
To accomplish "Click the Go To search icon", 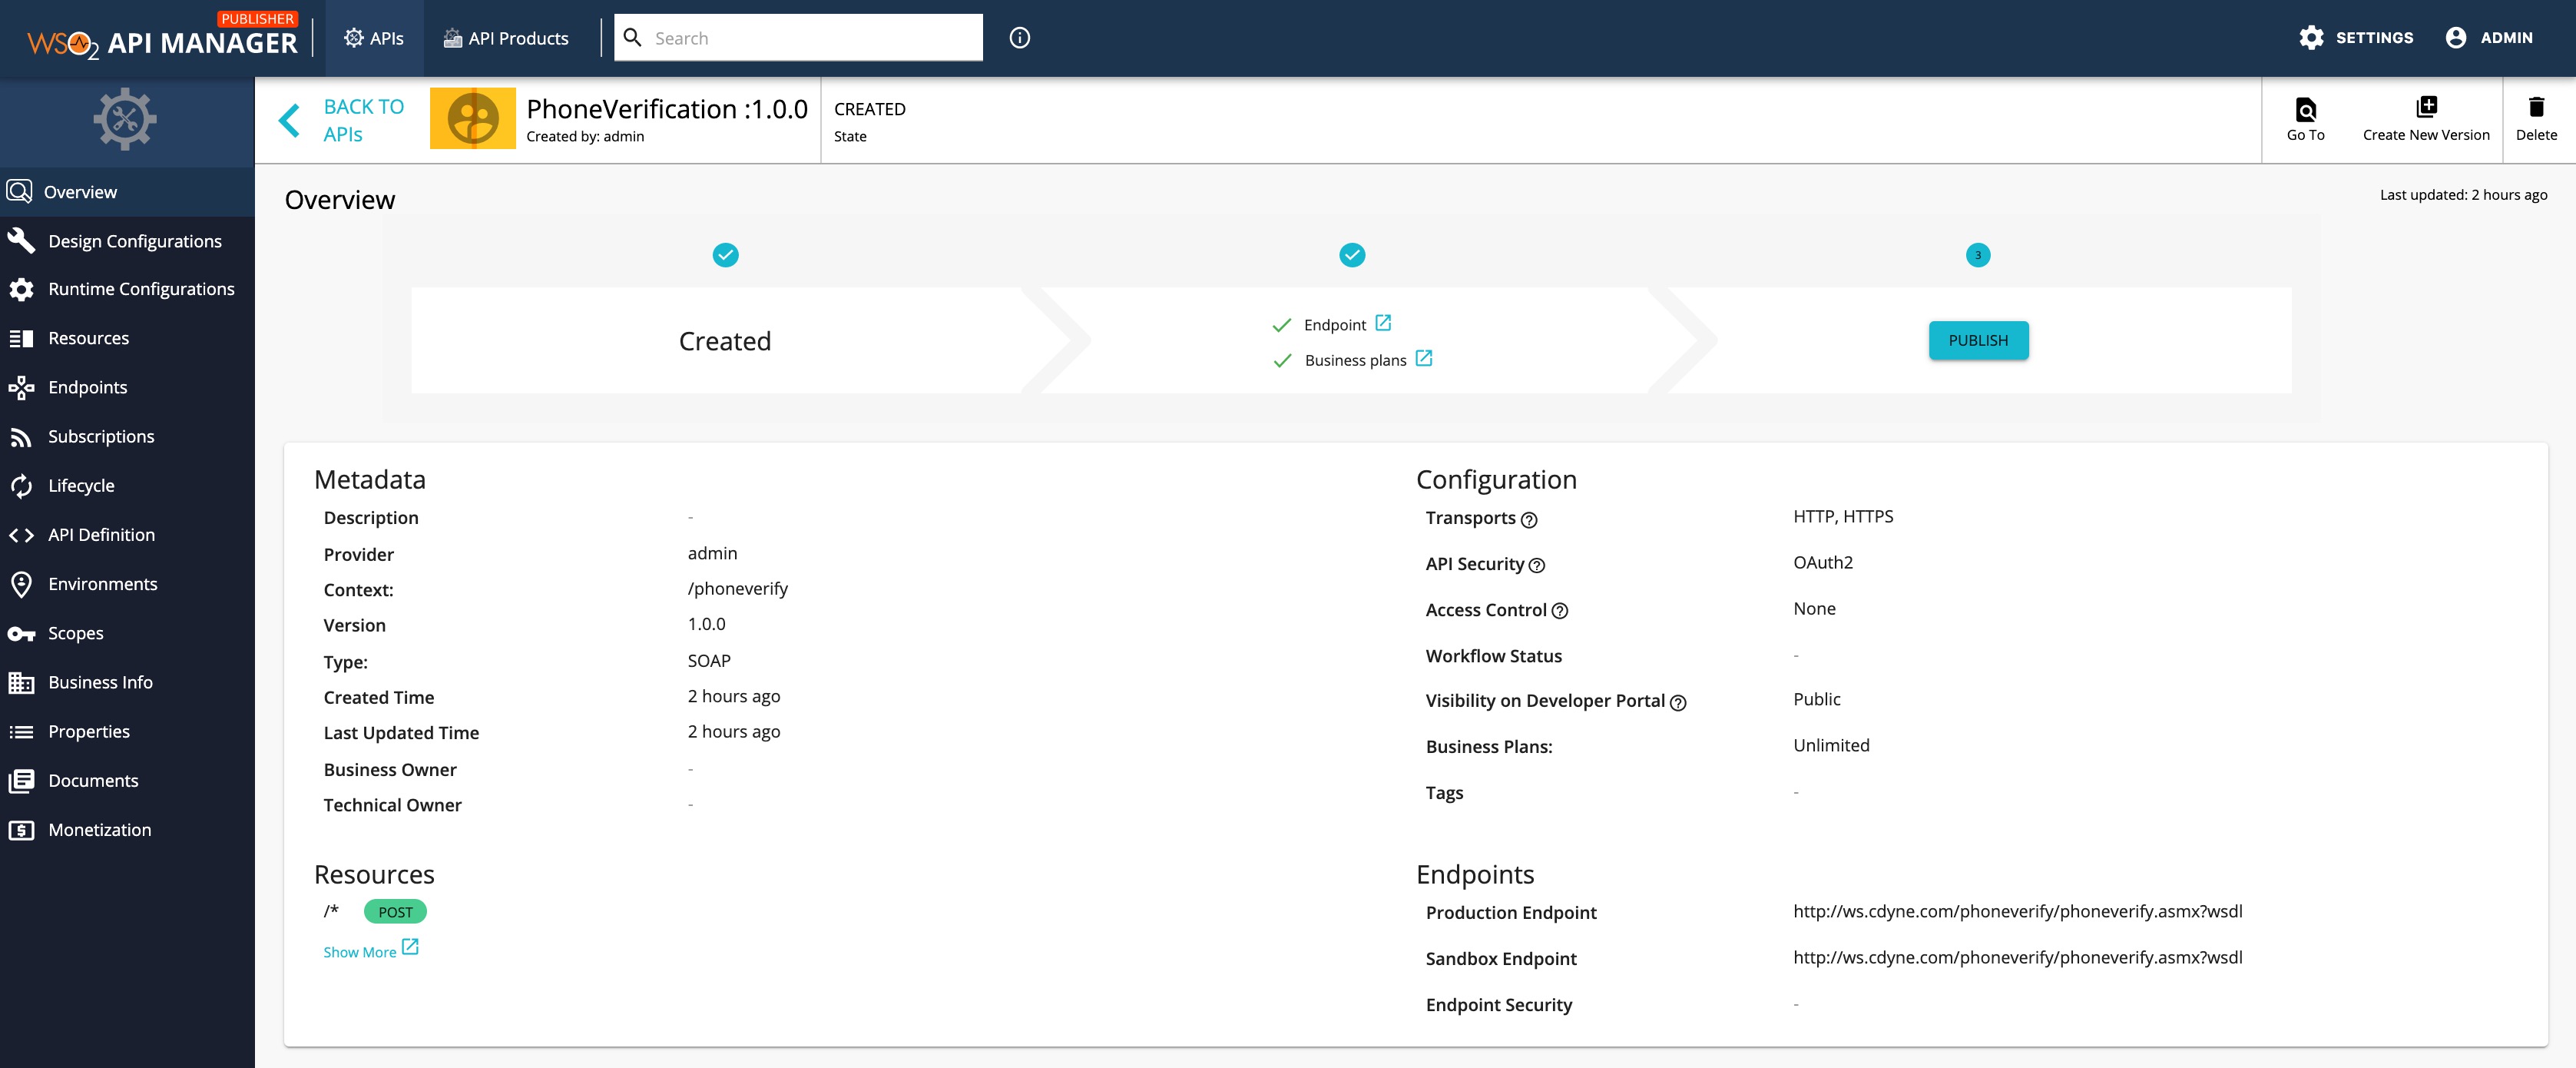I will click(2306, 110).
